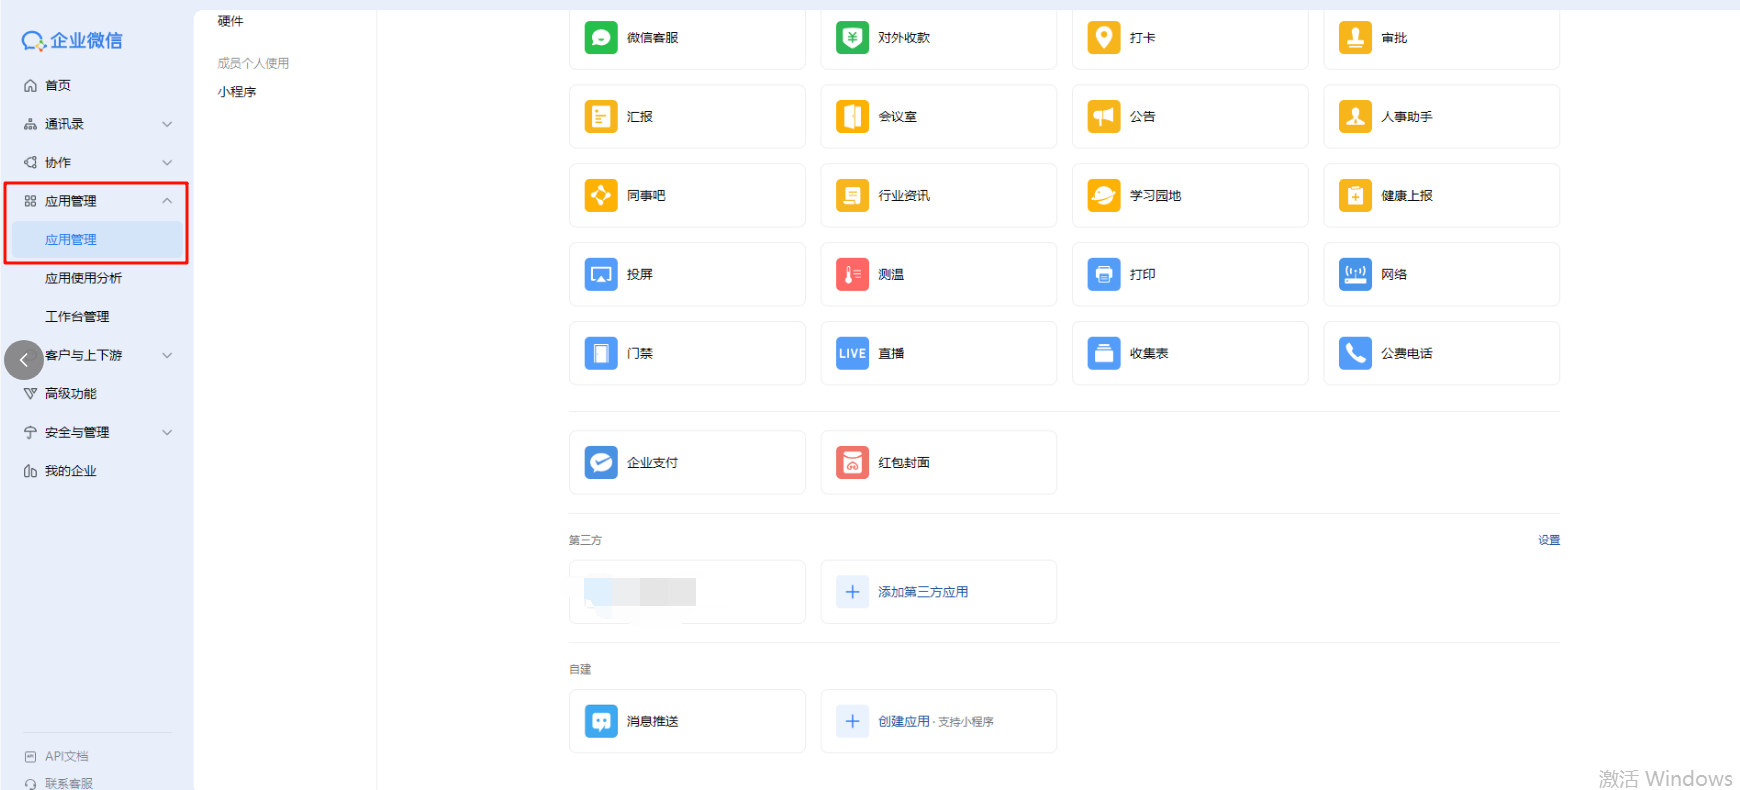The width and height of the screenshot is (1740, 790).
Task: Select the 消息推送 self-built app icon
Action: [x=601, y=721]
